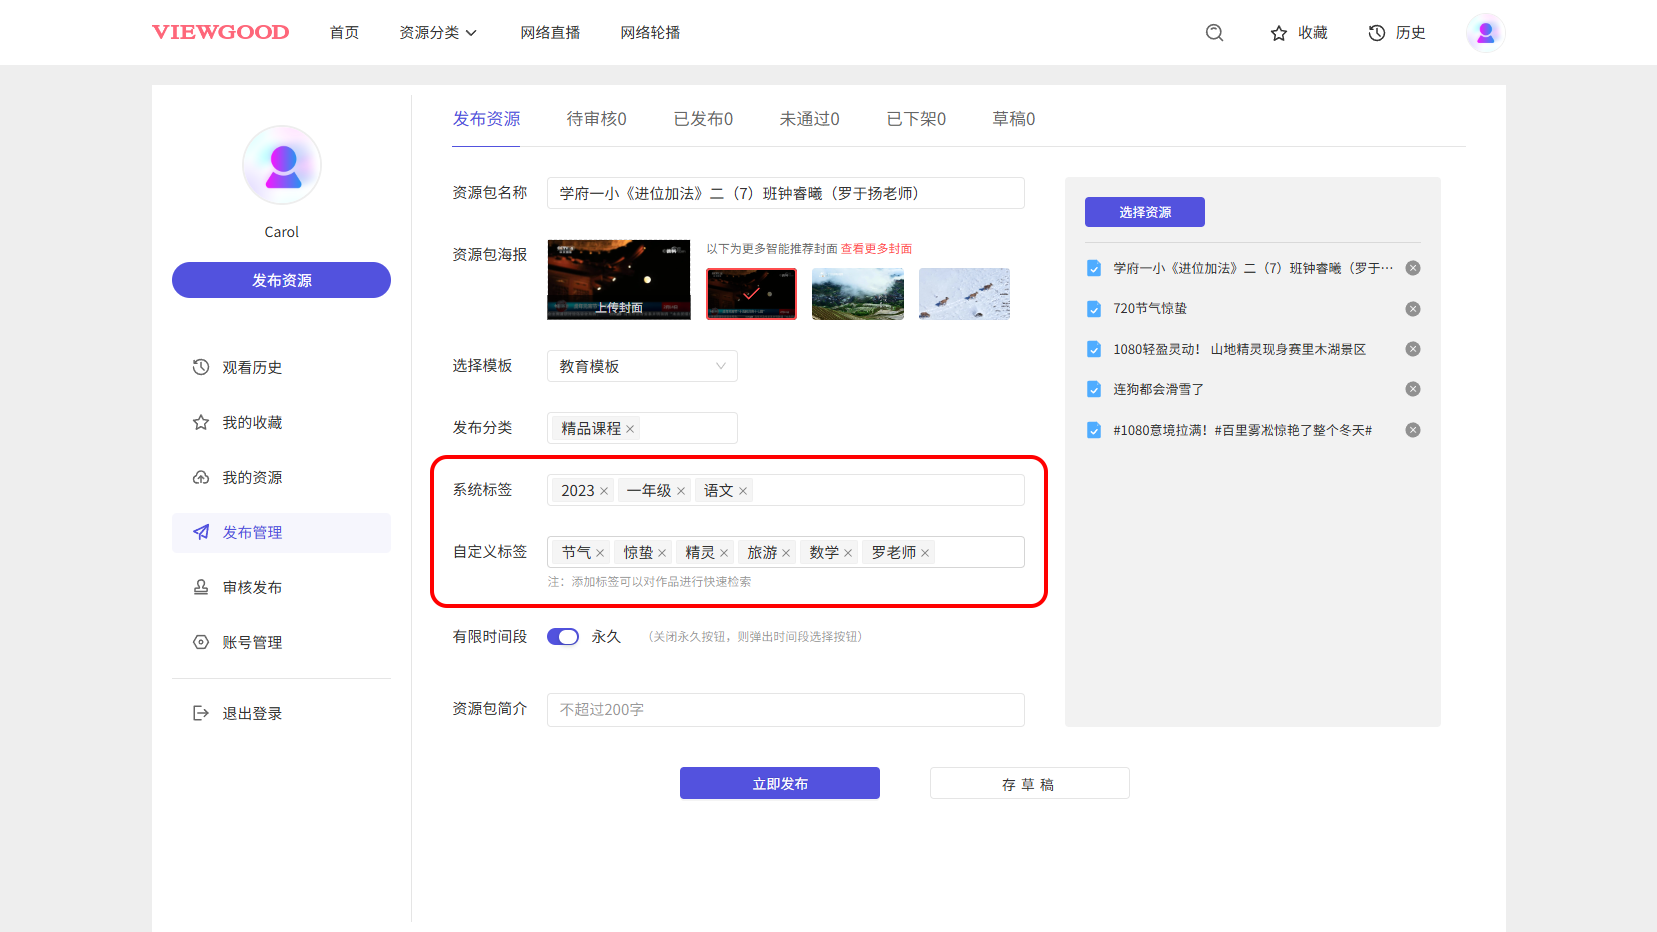
Task: Open 审核发布 in sidebar
Action: 281,587
